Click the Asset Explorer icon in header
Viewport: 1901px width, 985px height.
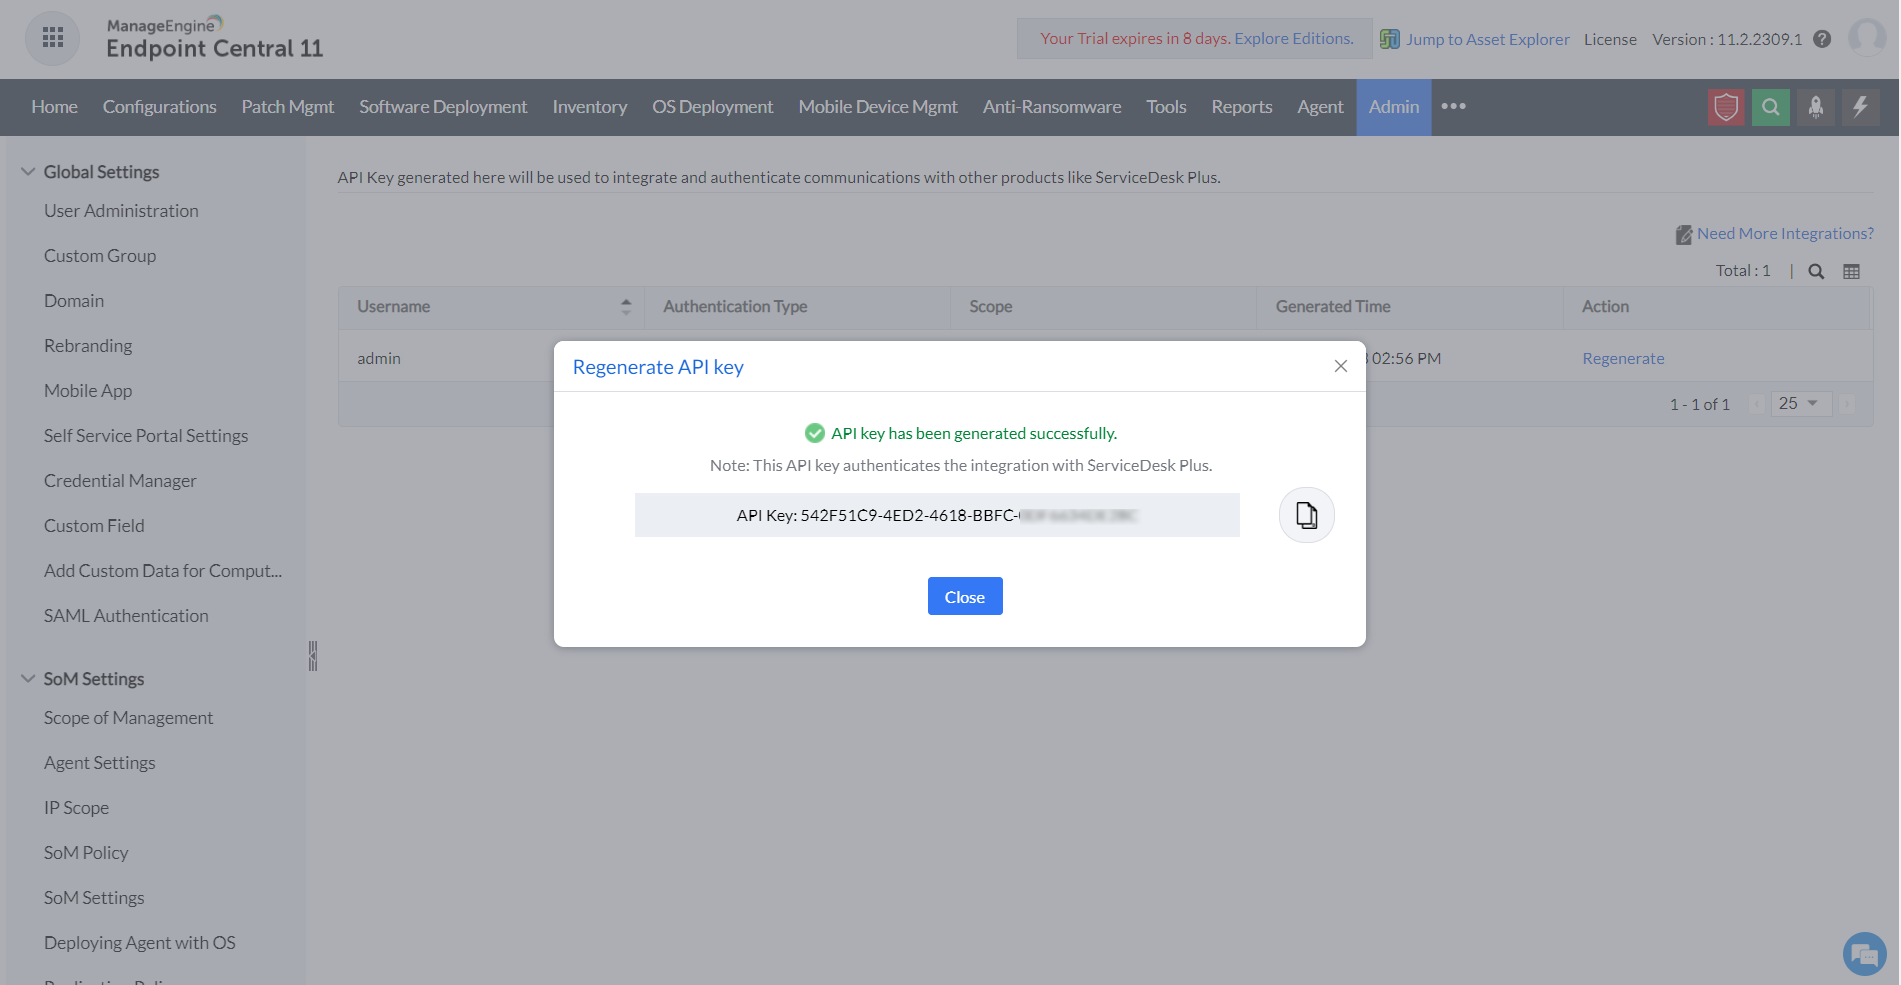(x=1390, y=39)
